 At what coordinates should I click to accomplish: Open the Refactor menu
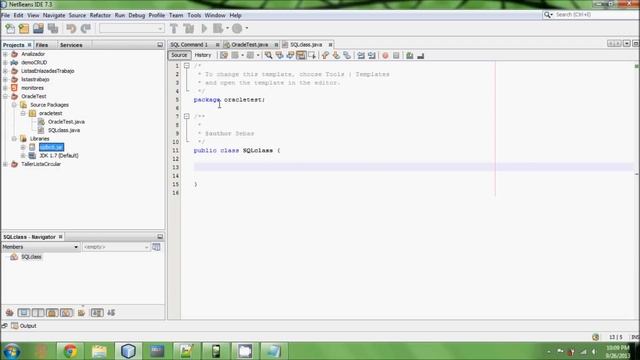coord(100,15)
